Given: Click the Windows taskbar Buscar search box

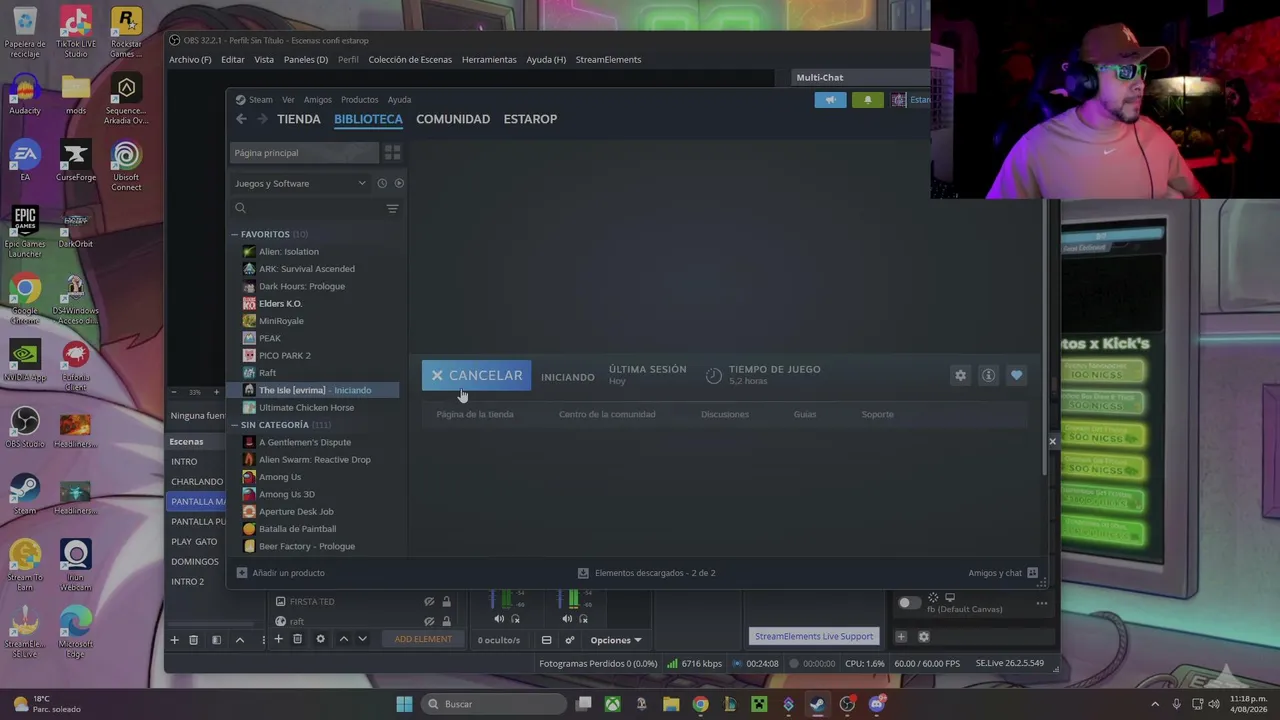Looking at the screenshot, I should [494, 704].
